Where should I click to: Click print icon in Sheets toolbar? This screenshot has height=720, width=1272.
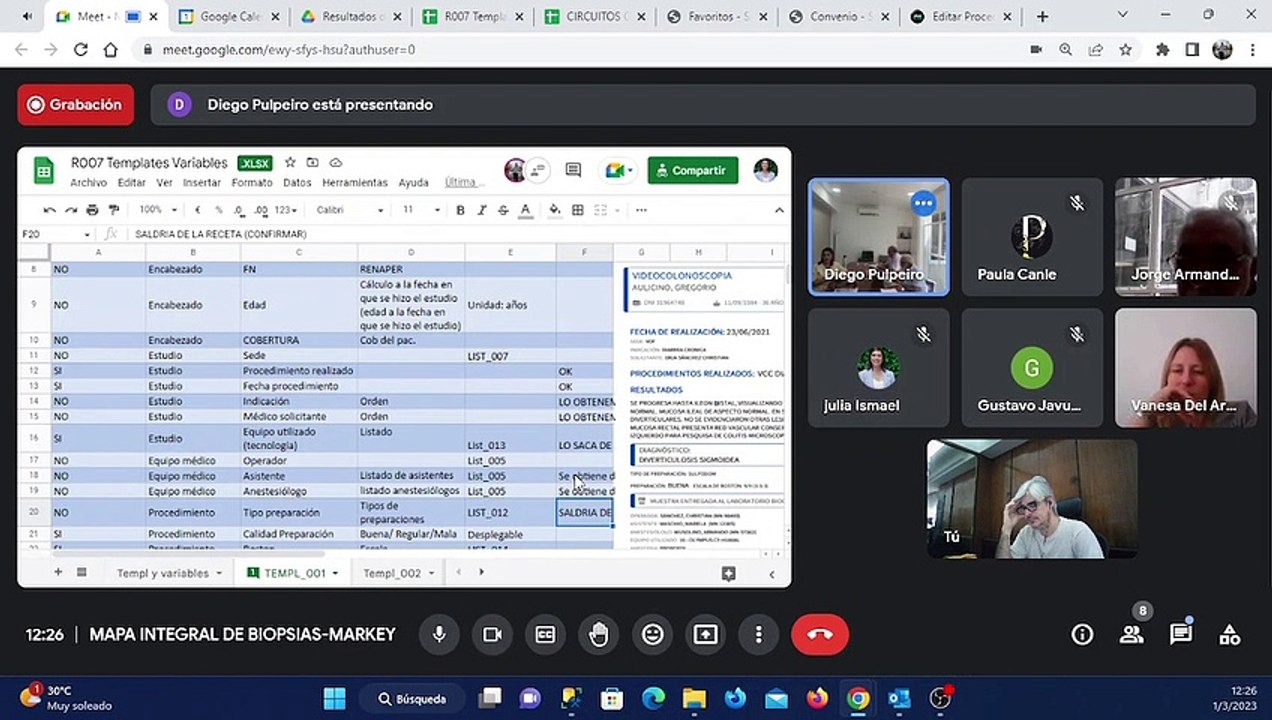92,210
